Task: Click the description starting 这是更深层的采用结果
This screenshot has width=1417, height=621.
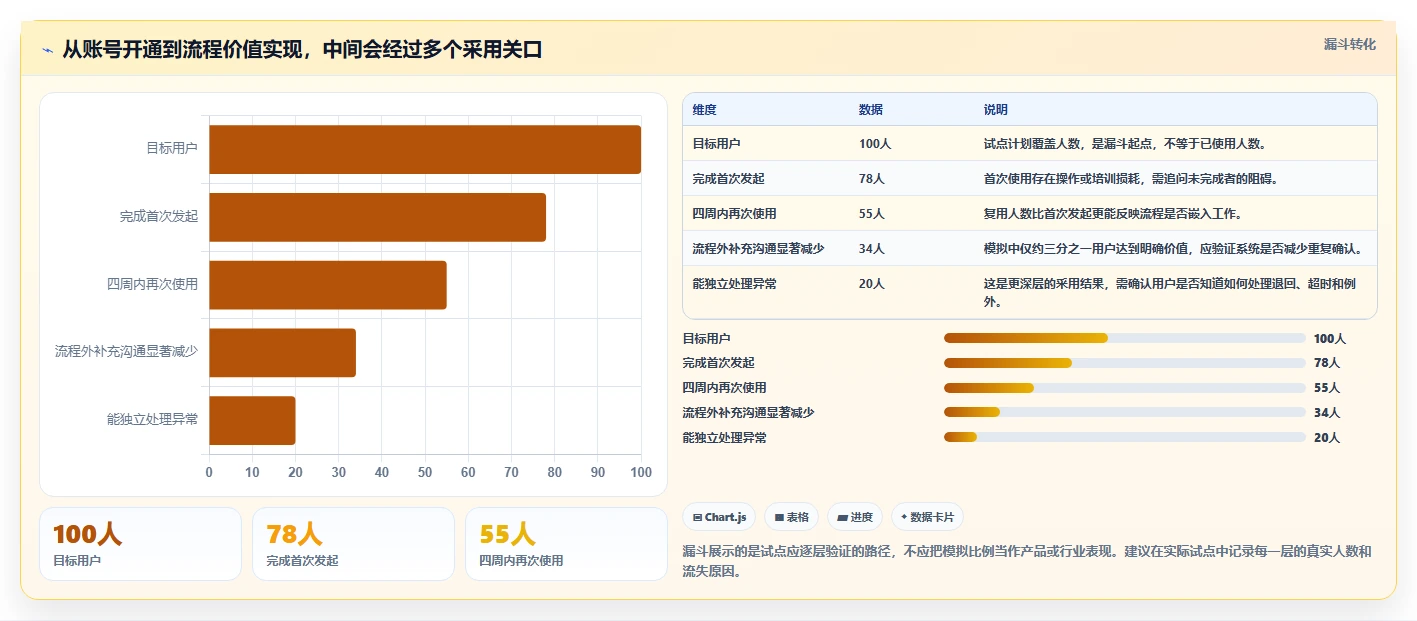Action: pos(1171,293)
